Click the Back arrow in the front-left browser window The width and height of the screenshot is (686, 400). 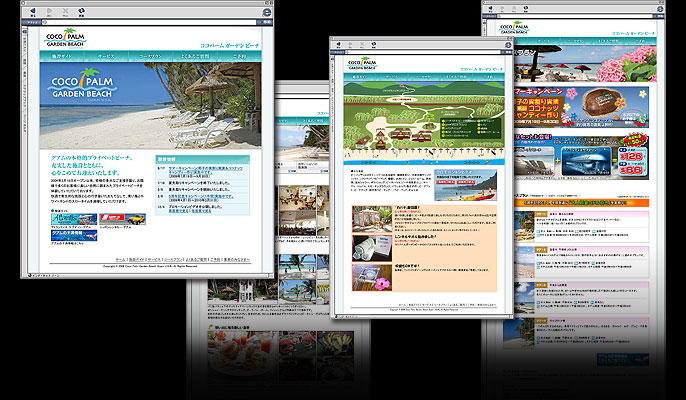coord(33,11)
